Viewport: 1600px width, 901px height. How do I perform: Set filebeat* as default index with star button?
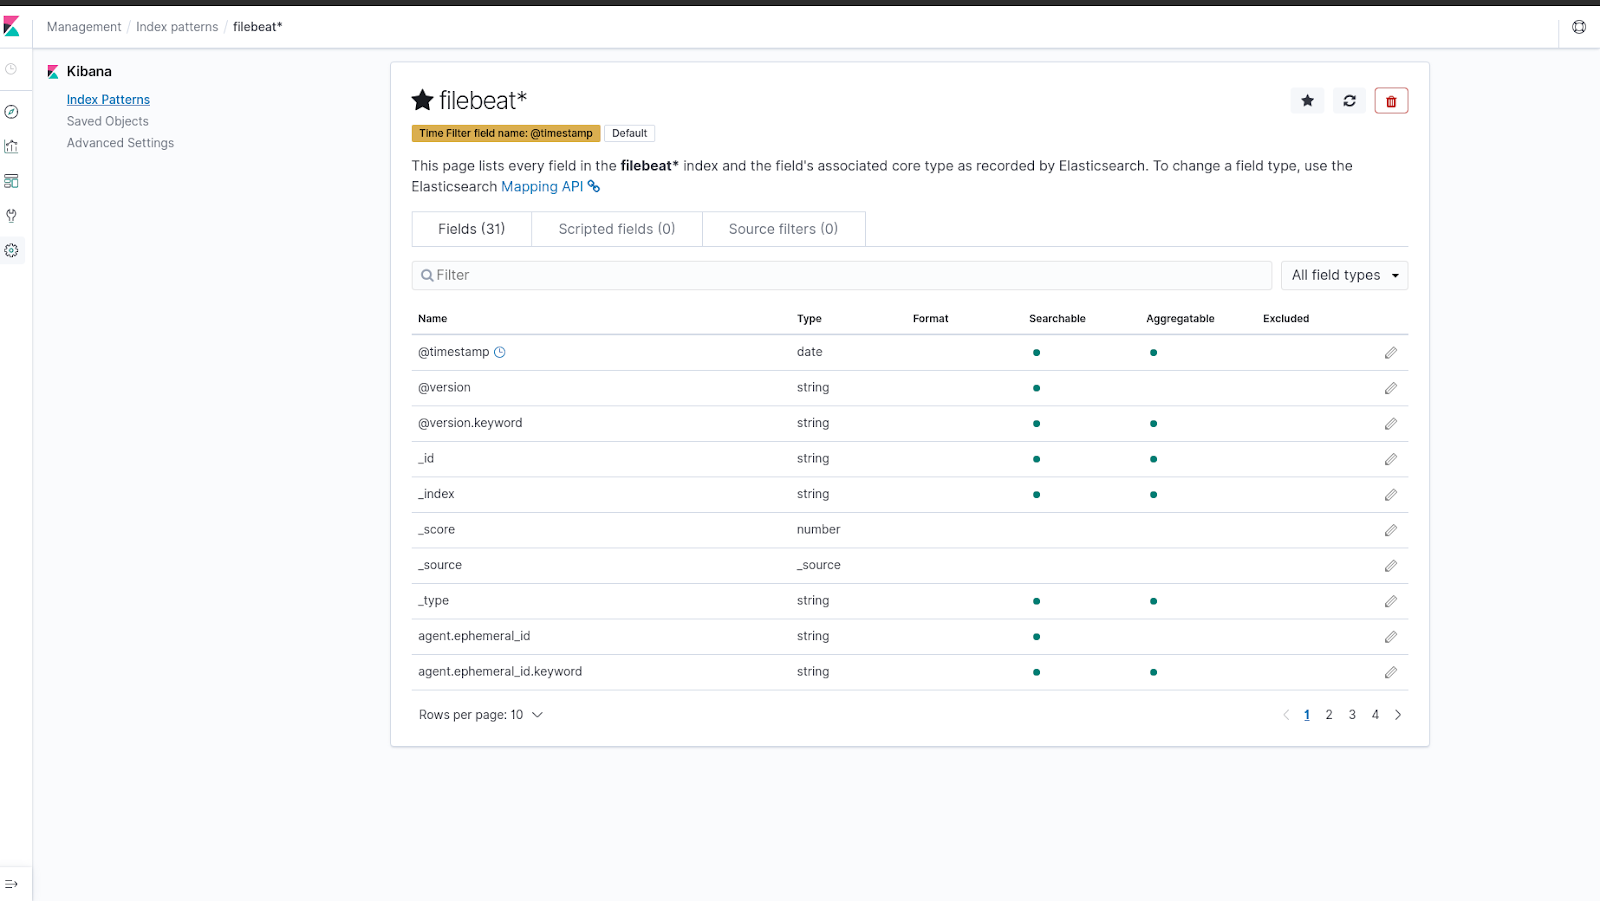coord(1307,100)
